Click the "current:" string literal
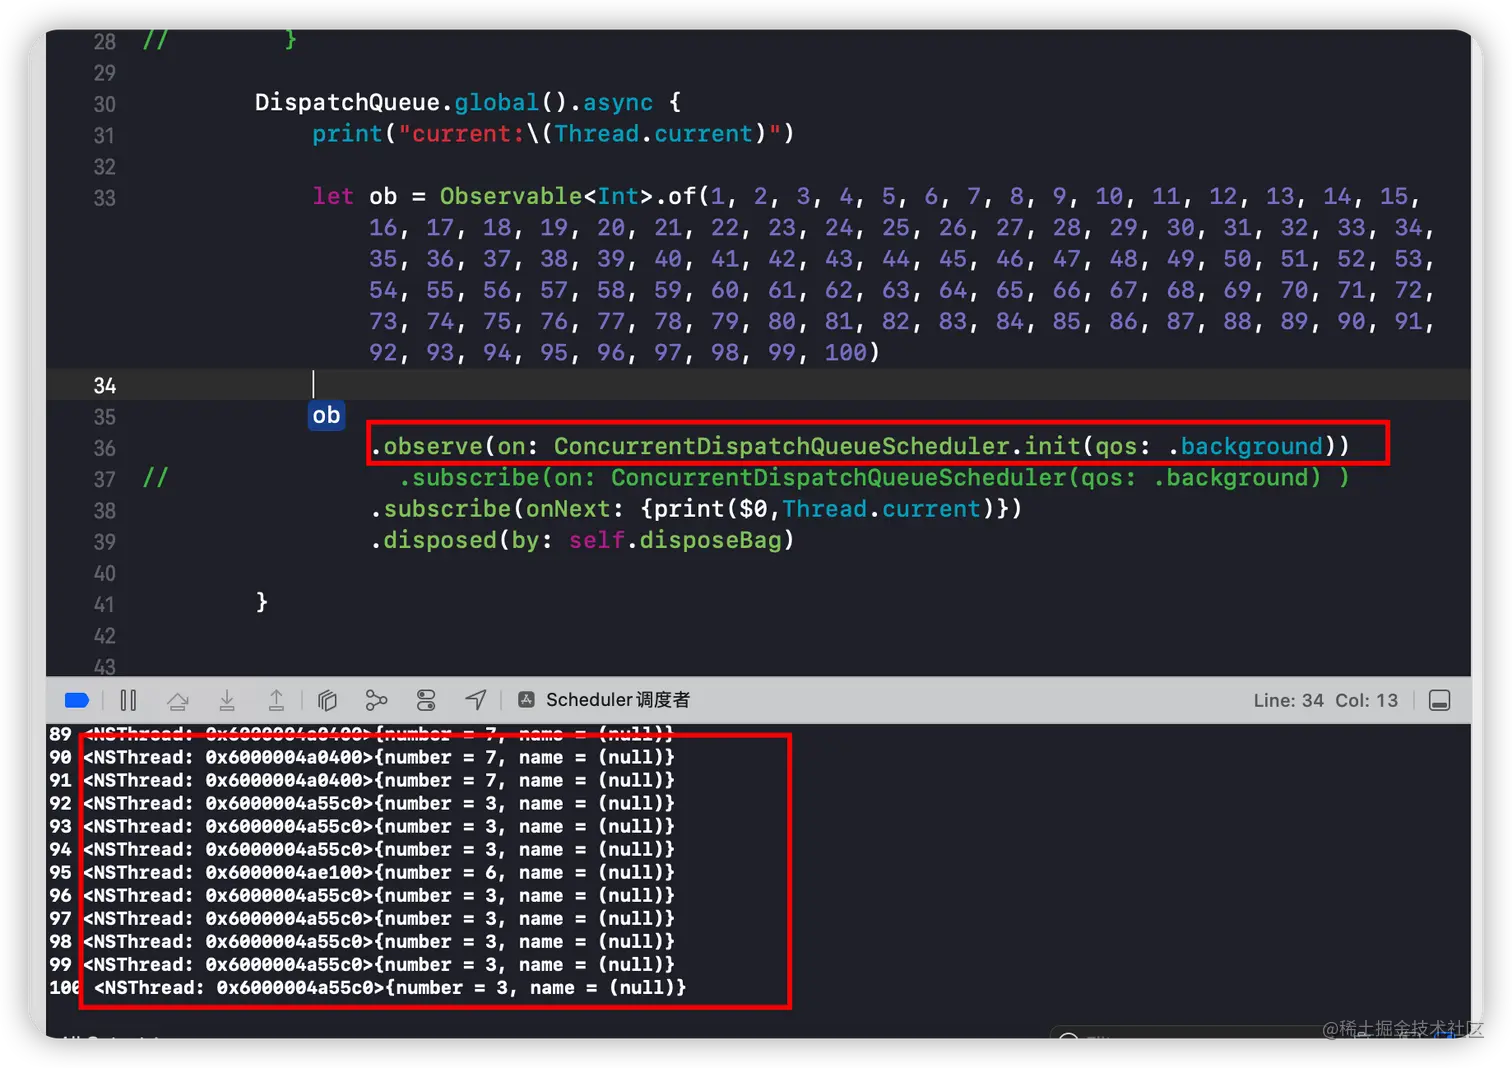Viewport: 1512px width, 1068px height. click(461, 134)
